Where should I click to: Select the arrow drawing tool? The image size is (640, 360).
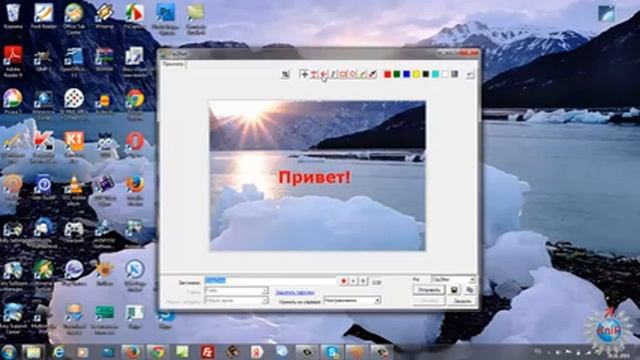[324, 74]
